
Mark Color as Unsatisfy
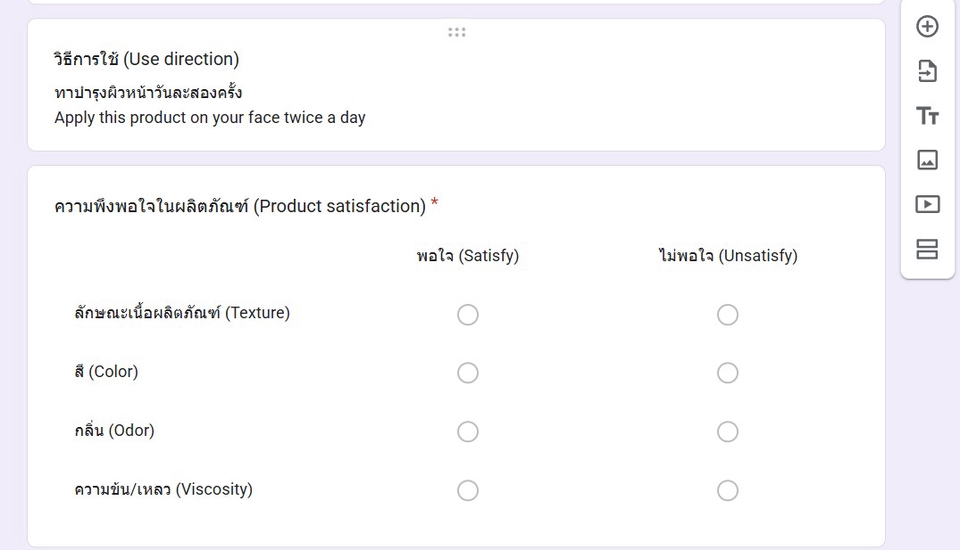(x=728, y=373)
